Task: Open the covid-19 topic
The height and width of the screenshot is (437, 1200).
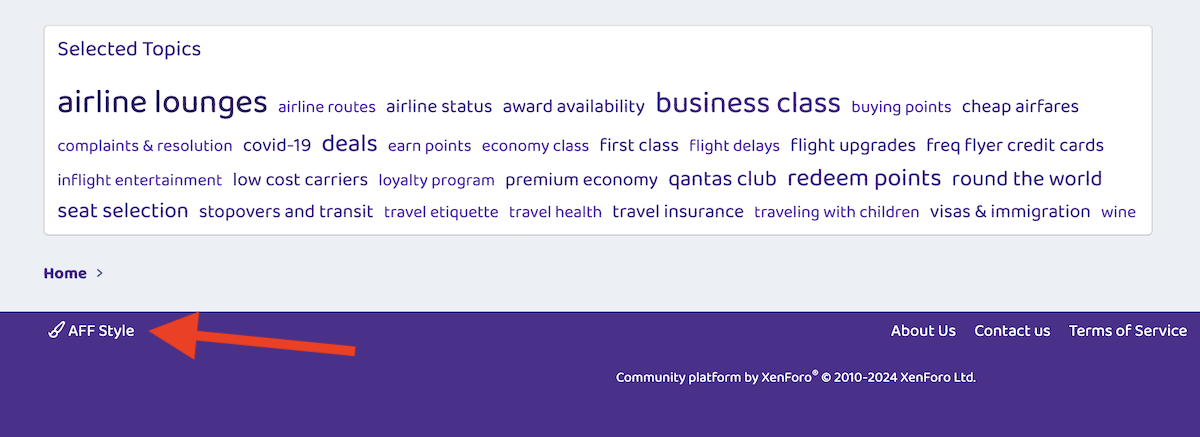Action: (277, 145)
